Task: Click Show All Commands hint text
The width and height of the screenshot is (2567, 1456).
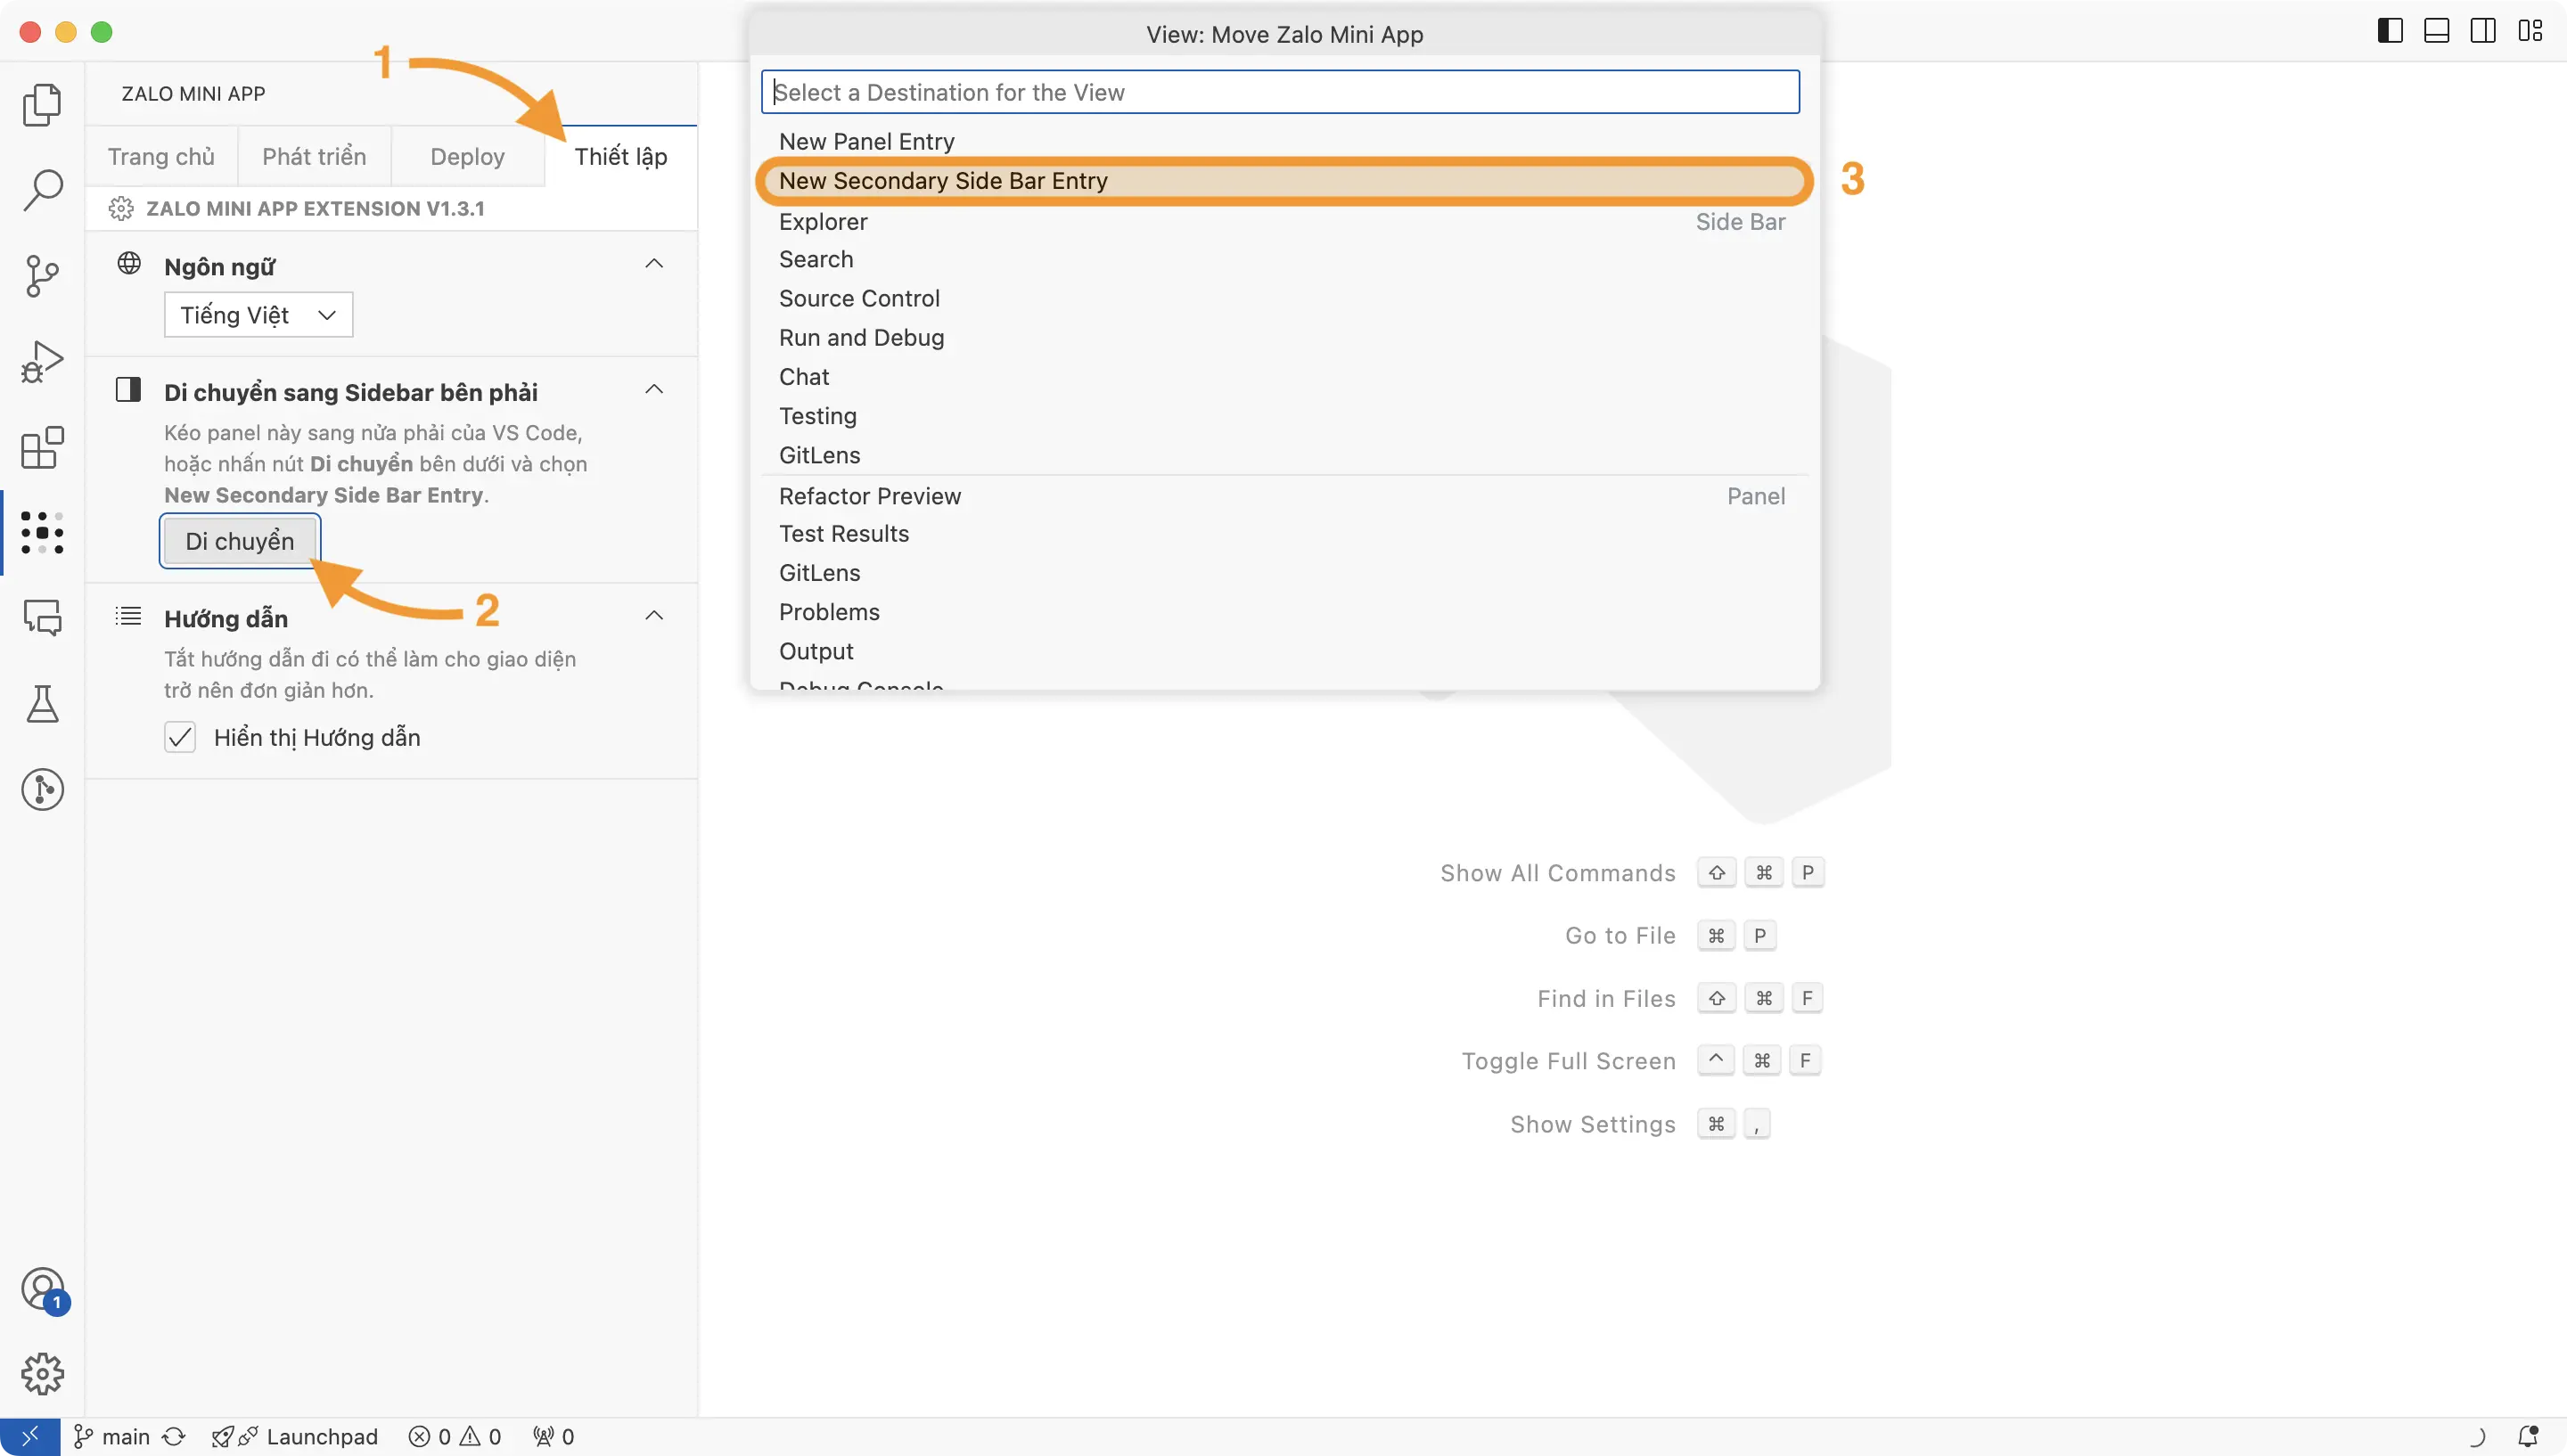Action: coord(1557,873)
